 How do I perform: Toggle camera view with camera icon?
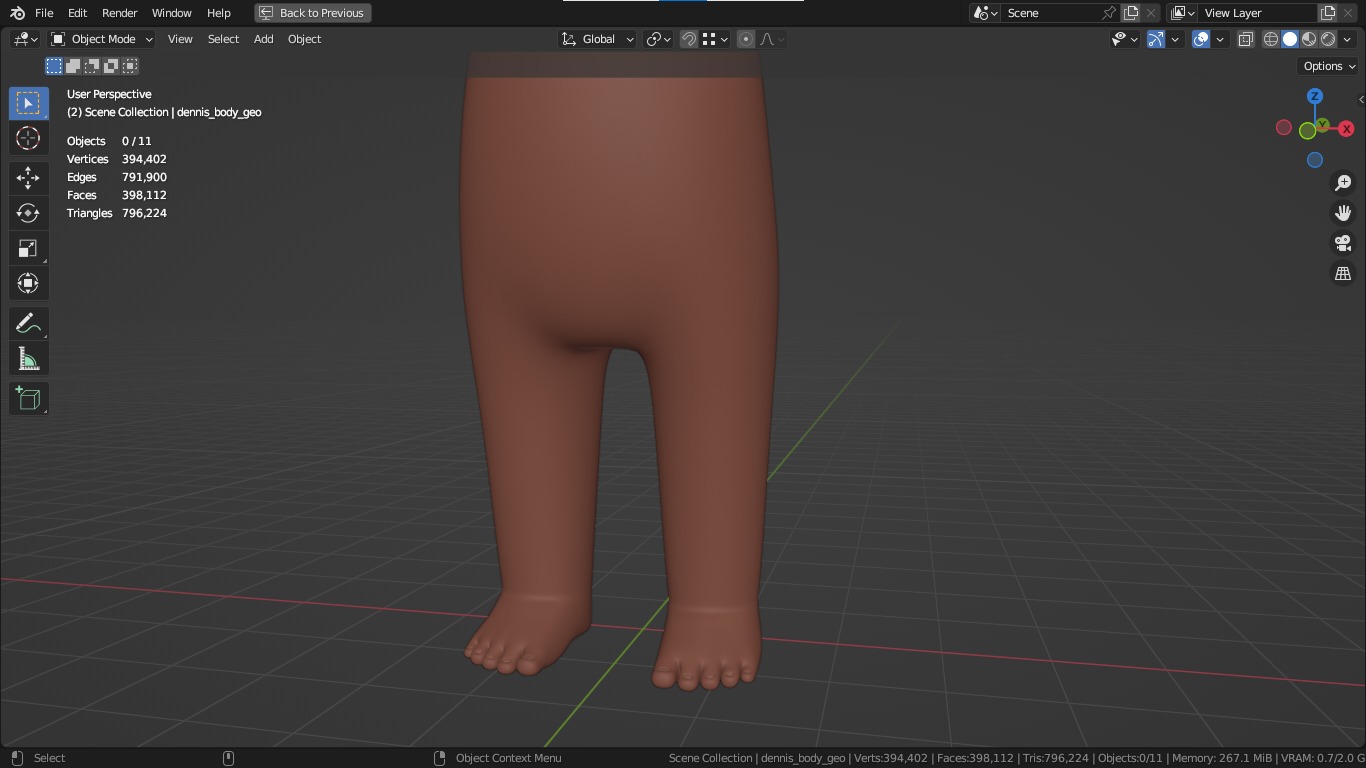pyautogui.click(x=1343, y=243)
